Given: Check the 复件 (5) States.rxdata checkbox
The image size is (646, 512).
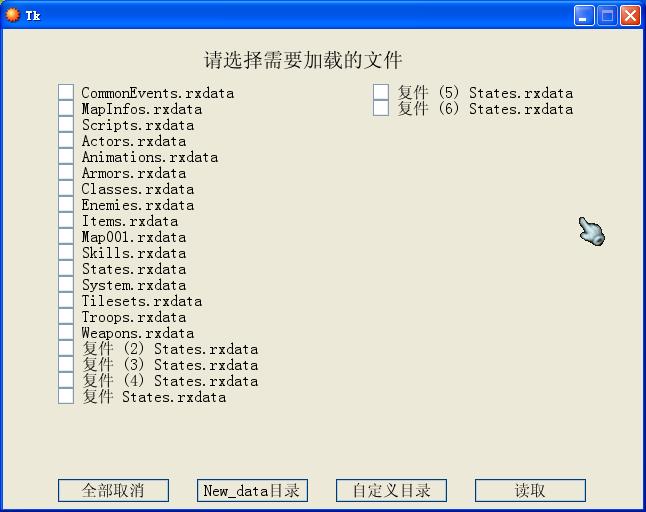Looking at the screenshot, I should click(381, 92).
